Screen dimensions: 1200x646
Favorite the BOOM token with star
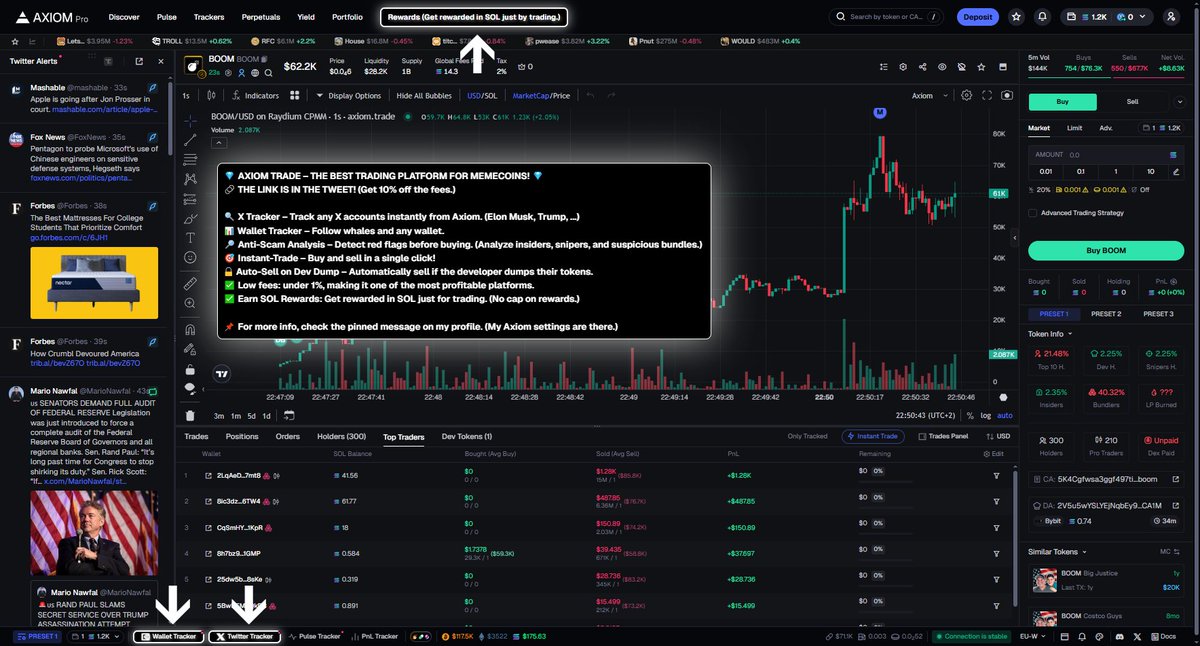point(980,67)
